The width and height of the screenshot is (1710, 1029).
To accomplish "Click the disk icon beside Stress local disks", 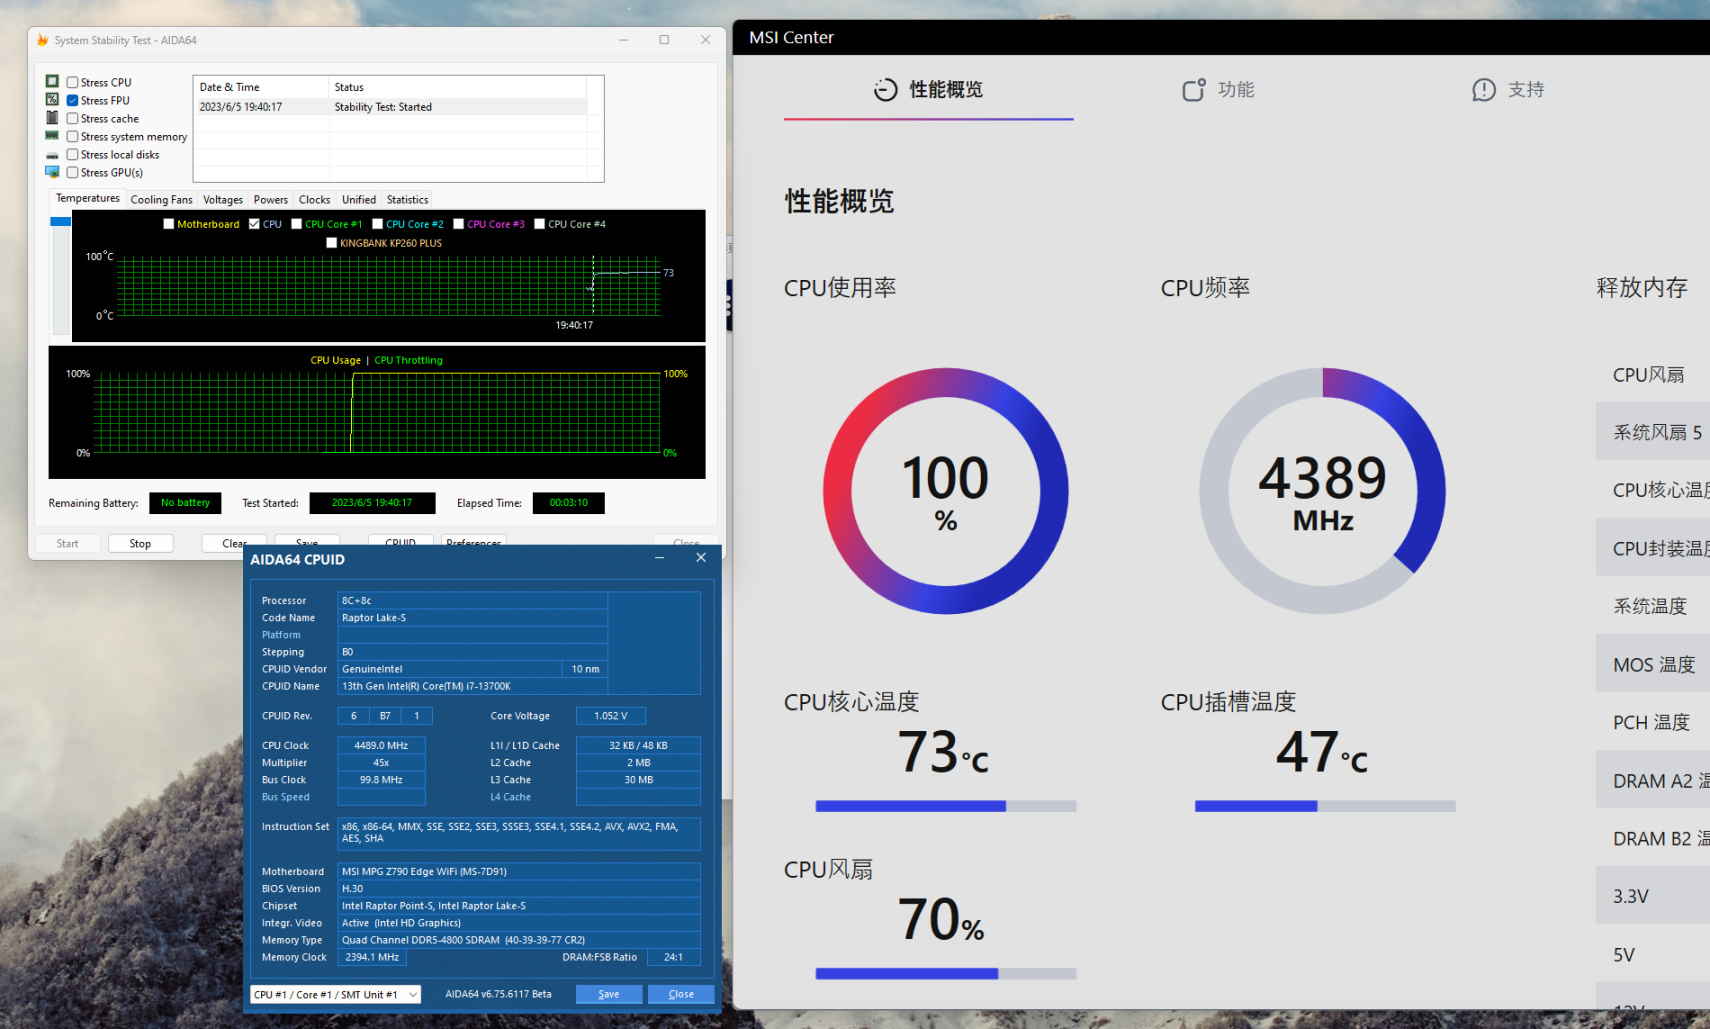I will coord(52,155).
